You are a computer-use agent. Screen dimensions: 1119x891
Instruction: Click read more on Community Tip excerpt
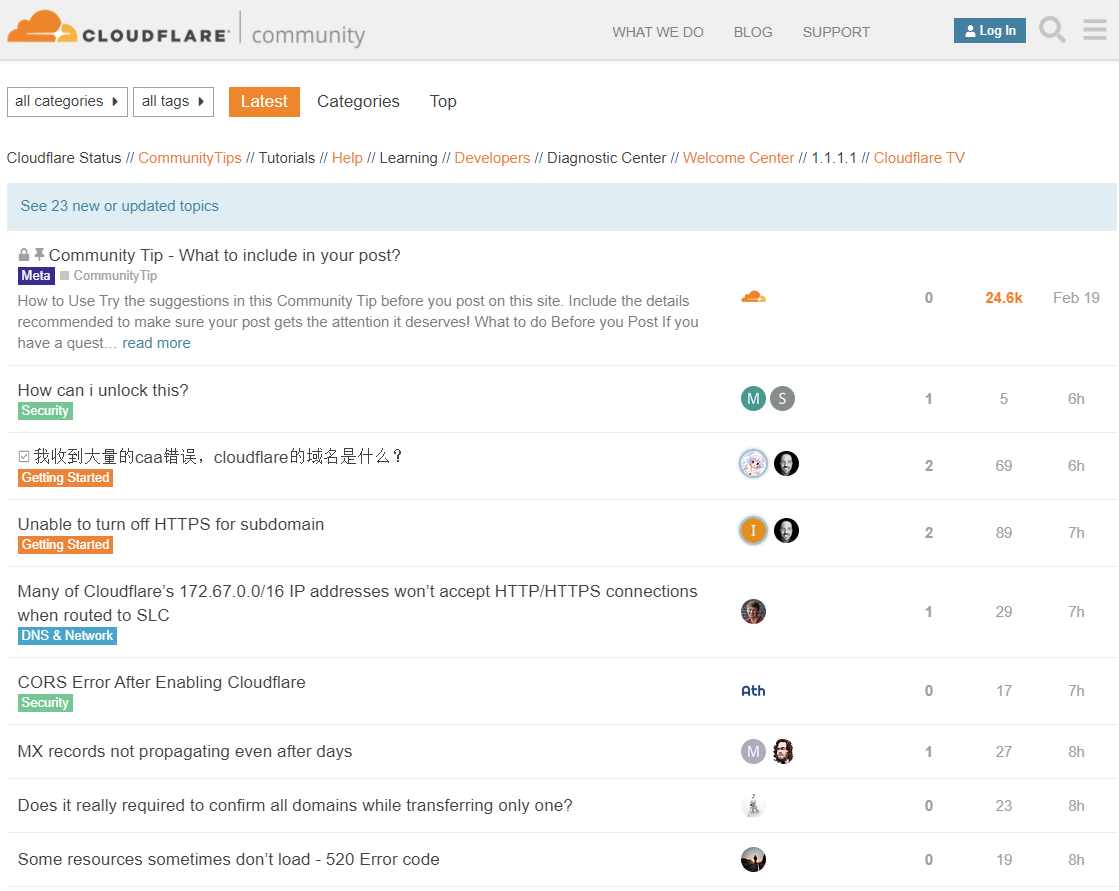click(x=156, y=343)
